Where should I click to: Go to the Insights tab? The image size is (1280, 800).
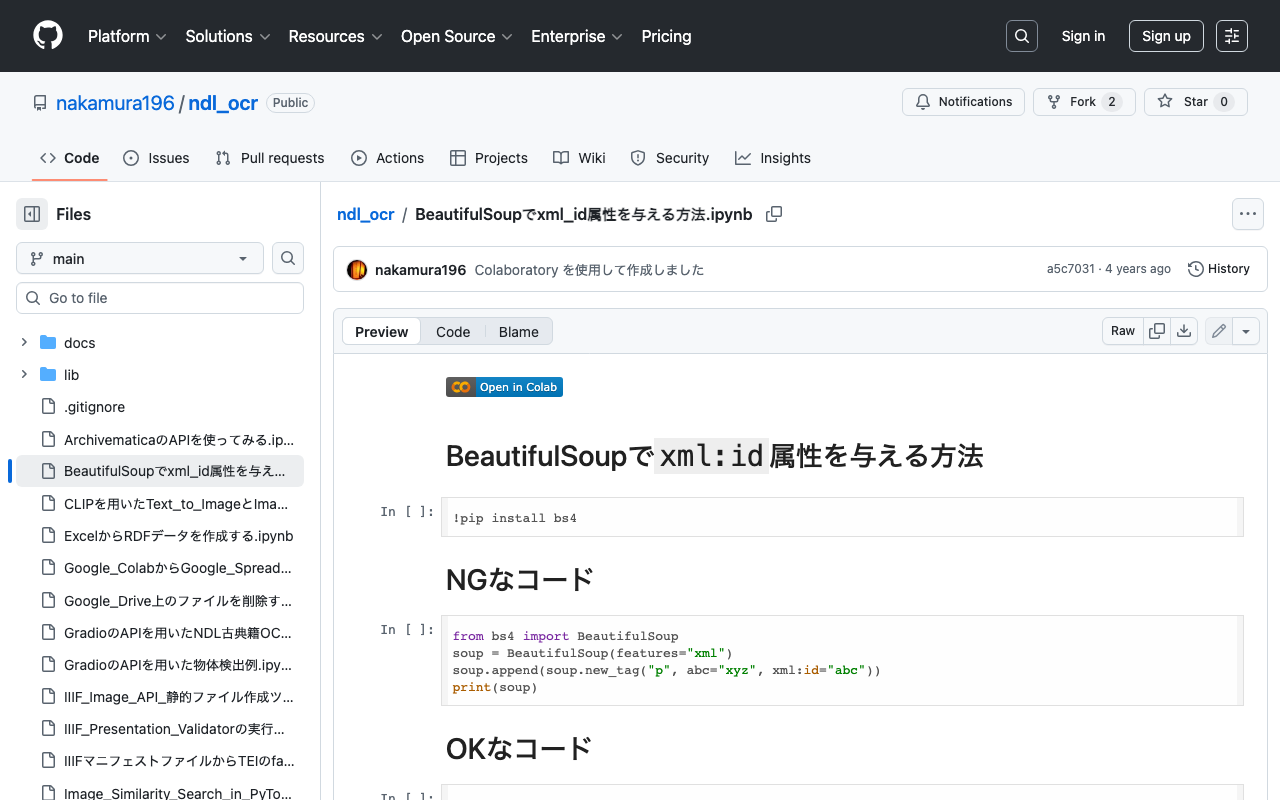773,158
